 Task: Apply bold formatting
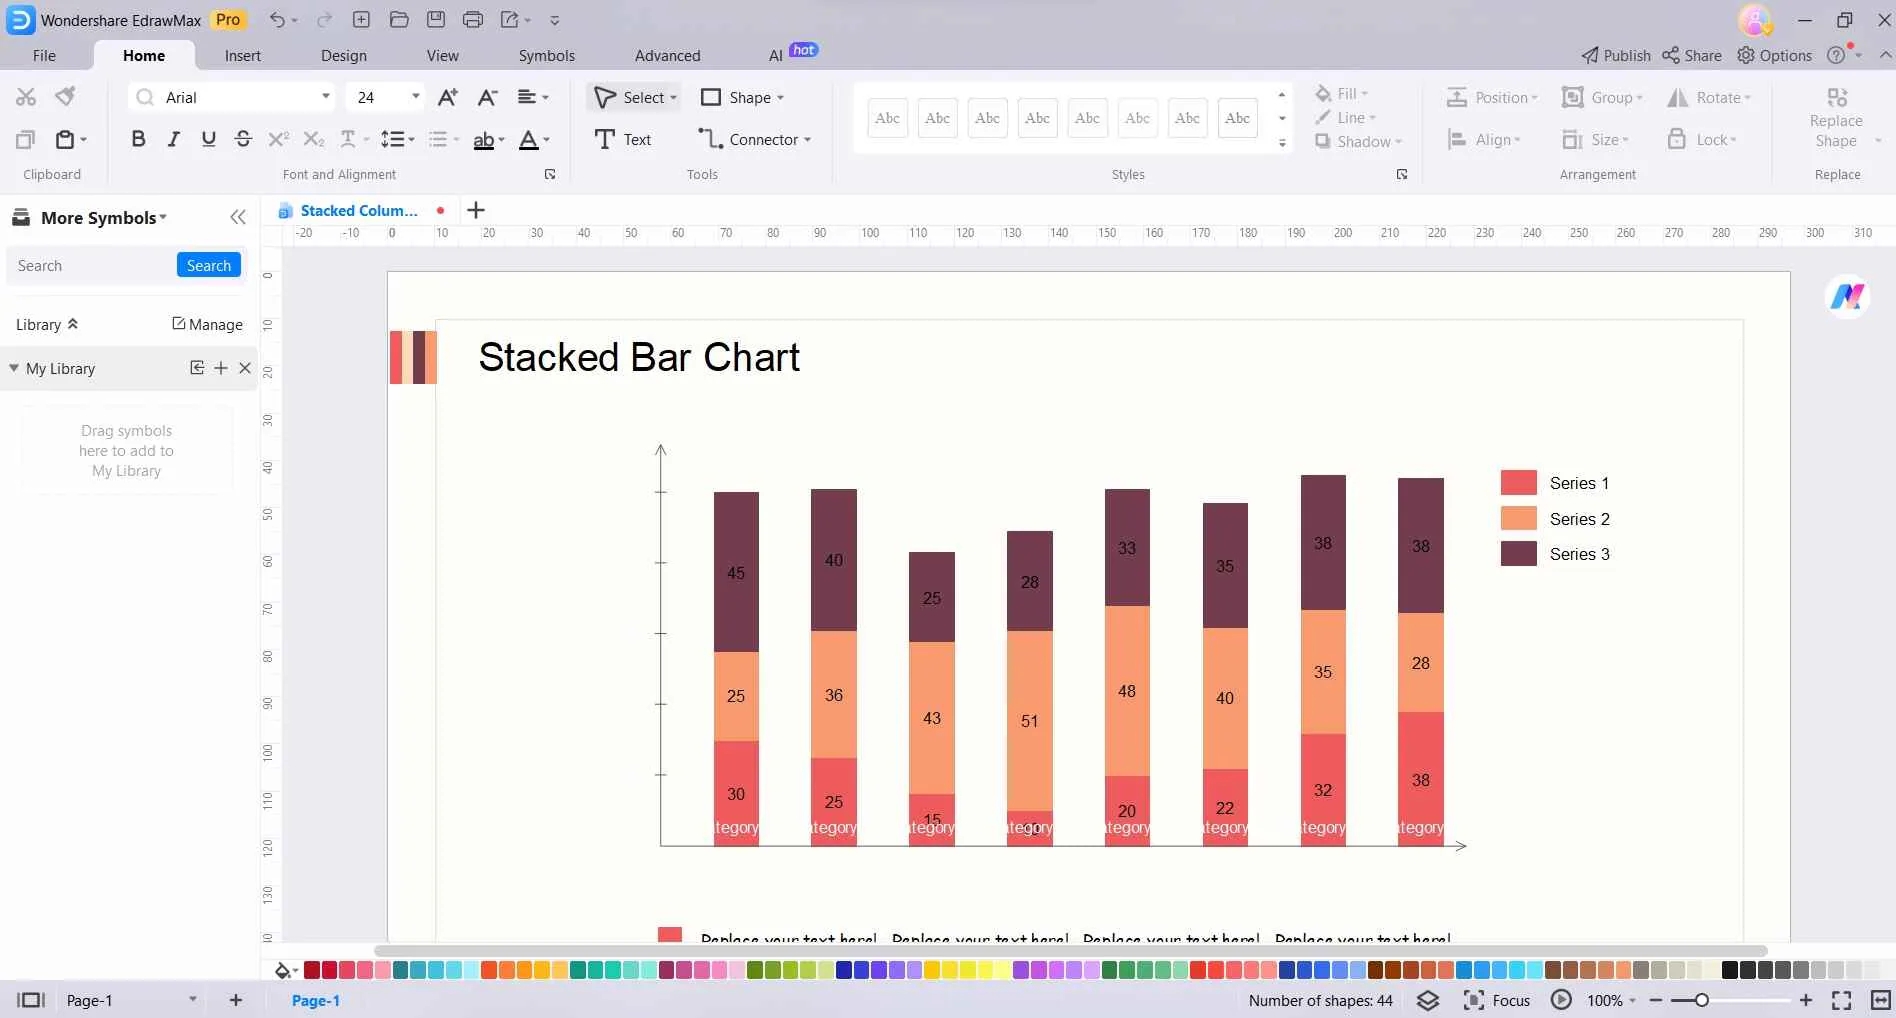138,139
